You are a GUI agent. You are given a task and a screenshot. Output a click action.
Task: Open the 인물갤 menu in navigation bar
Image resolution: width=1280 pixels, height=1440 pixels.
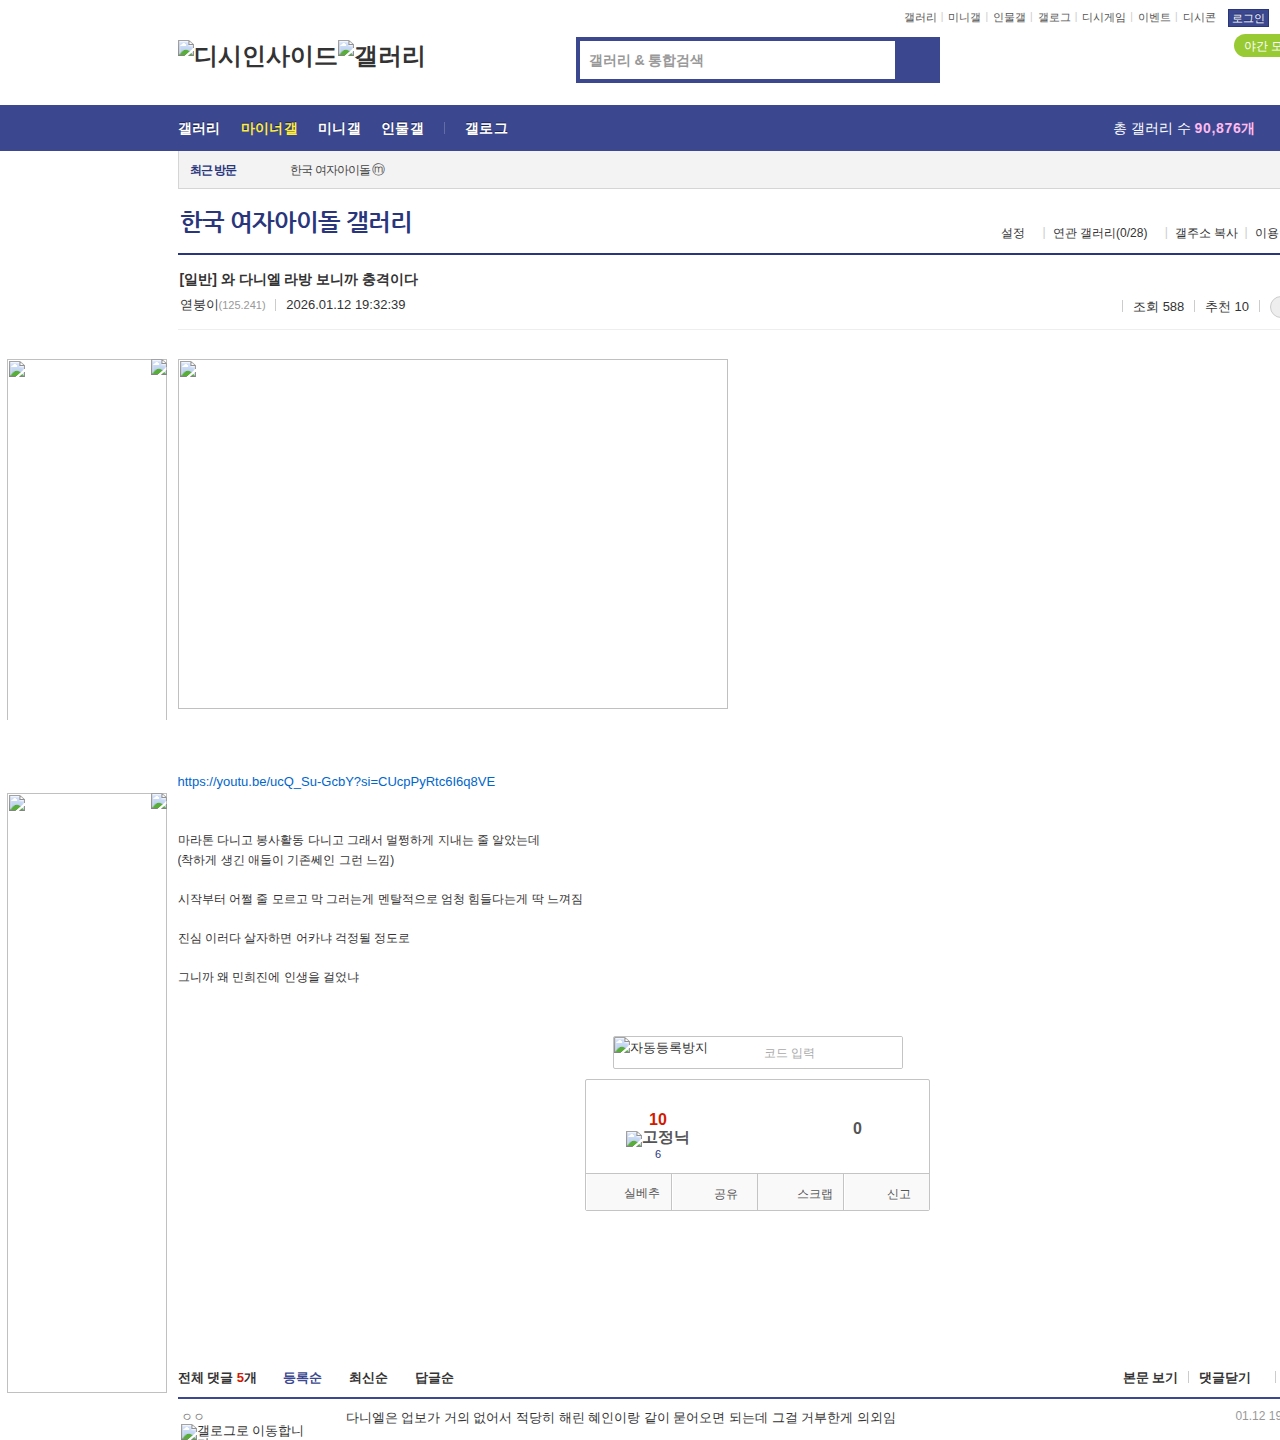pyautogui.click(x=402, y=128)
